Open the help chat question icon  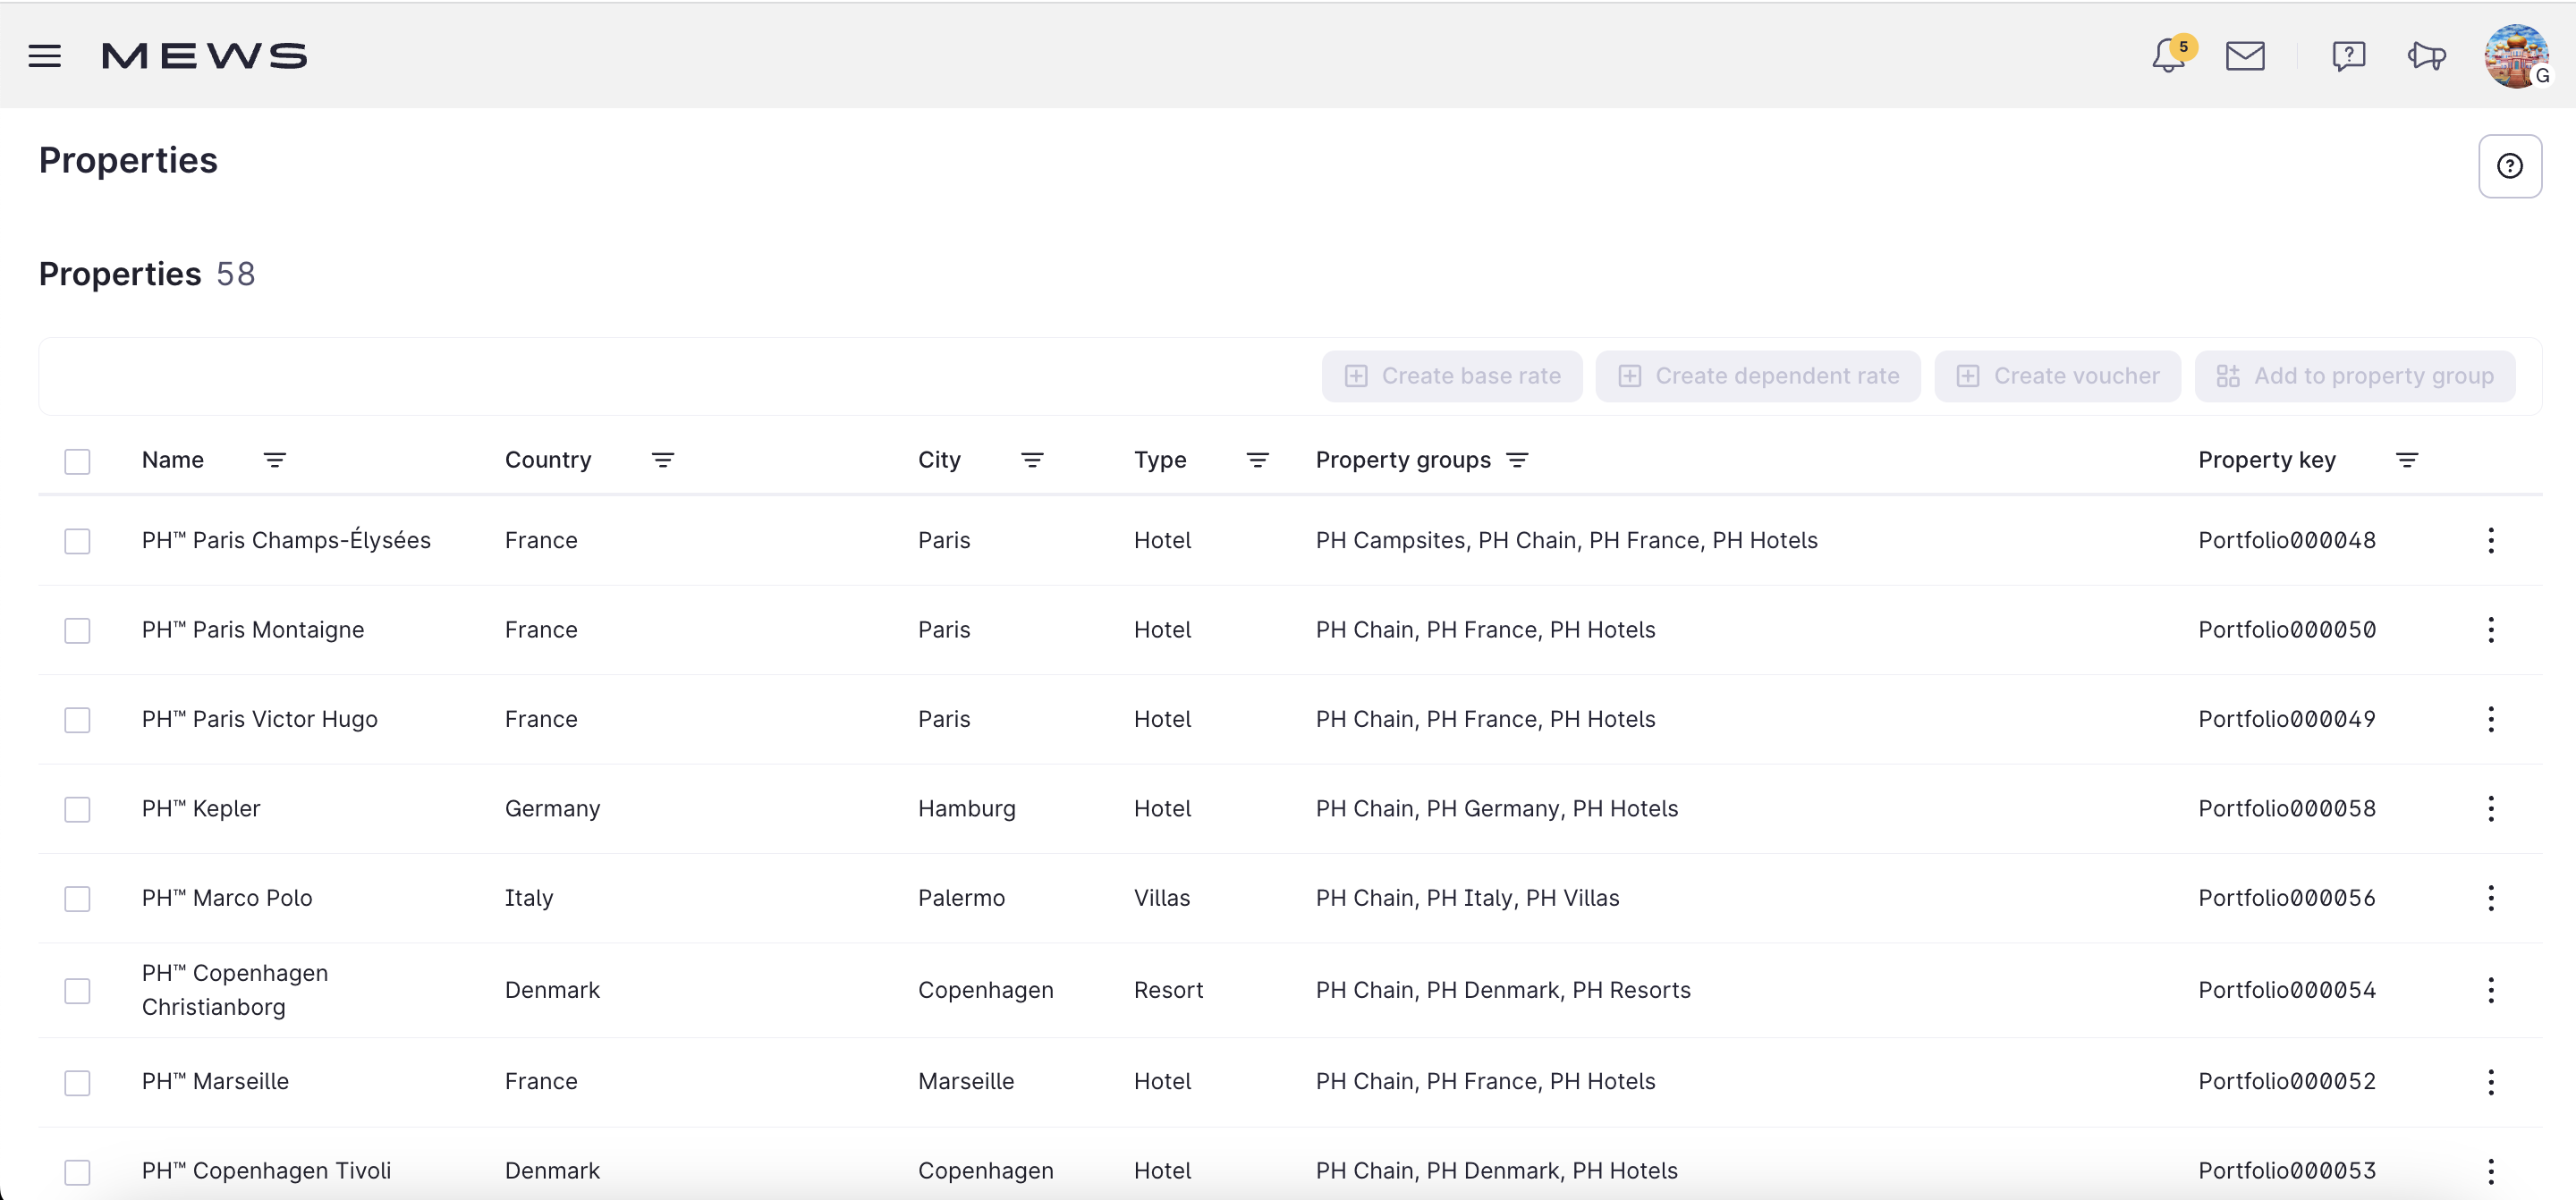click(2348, 56)
